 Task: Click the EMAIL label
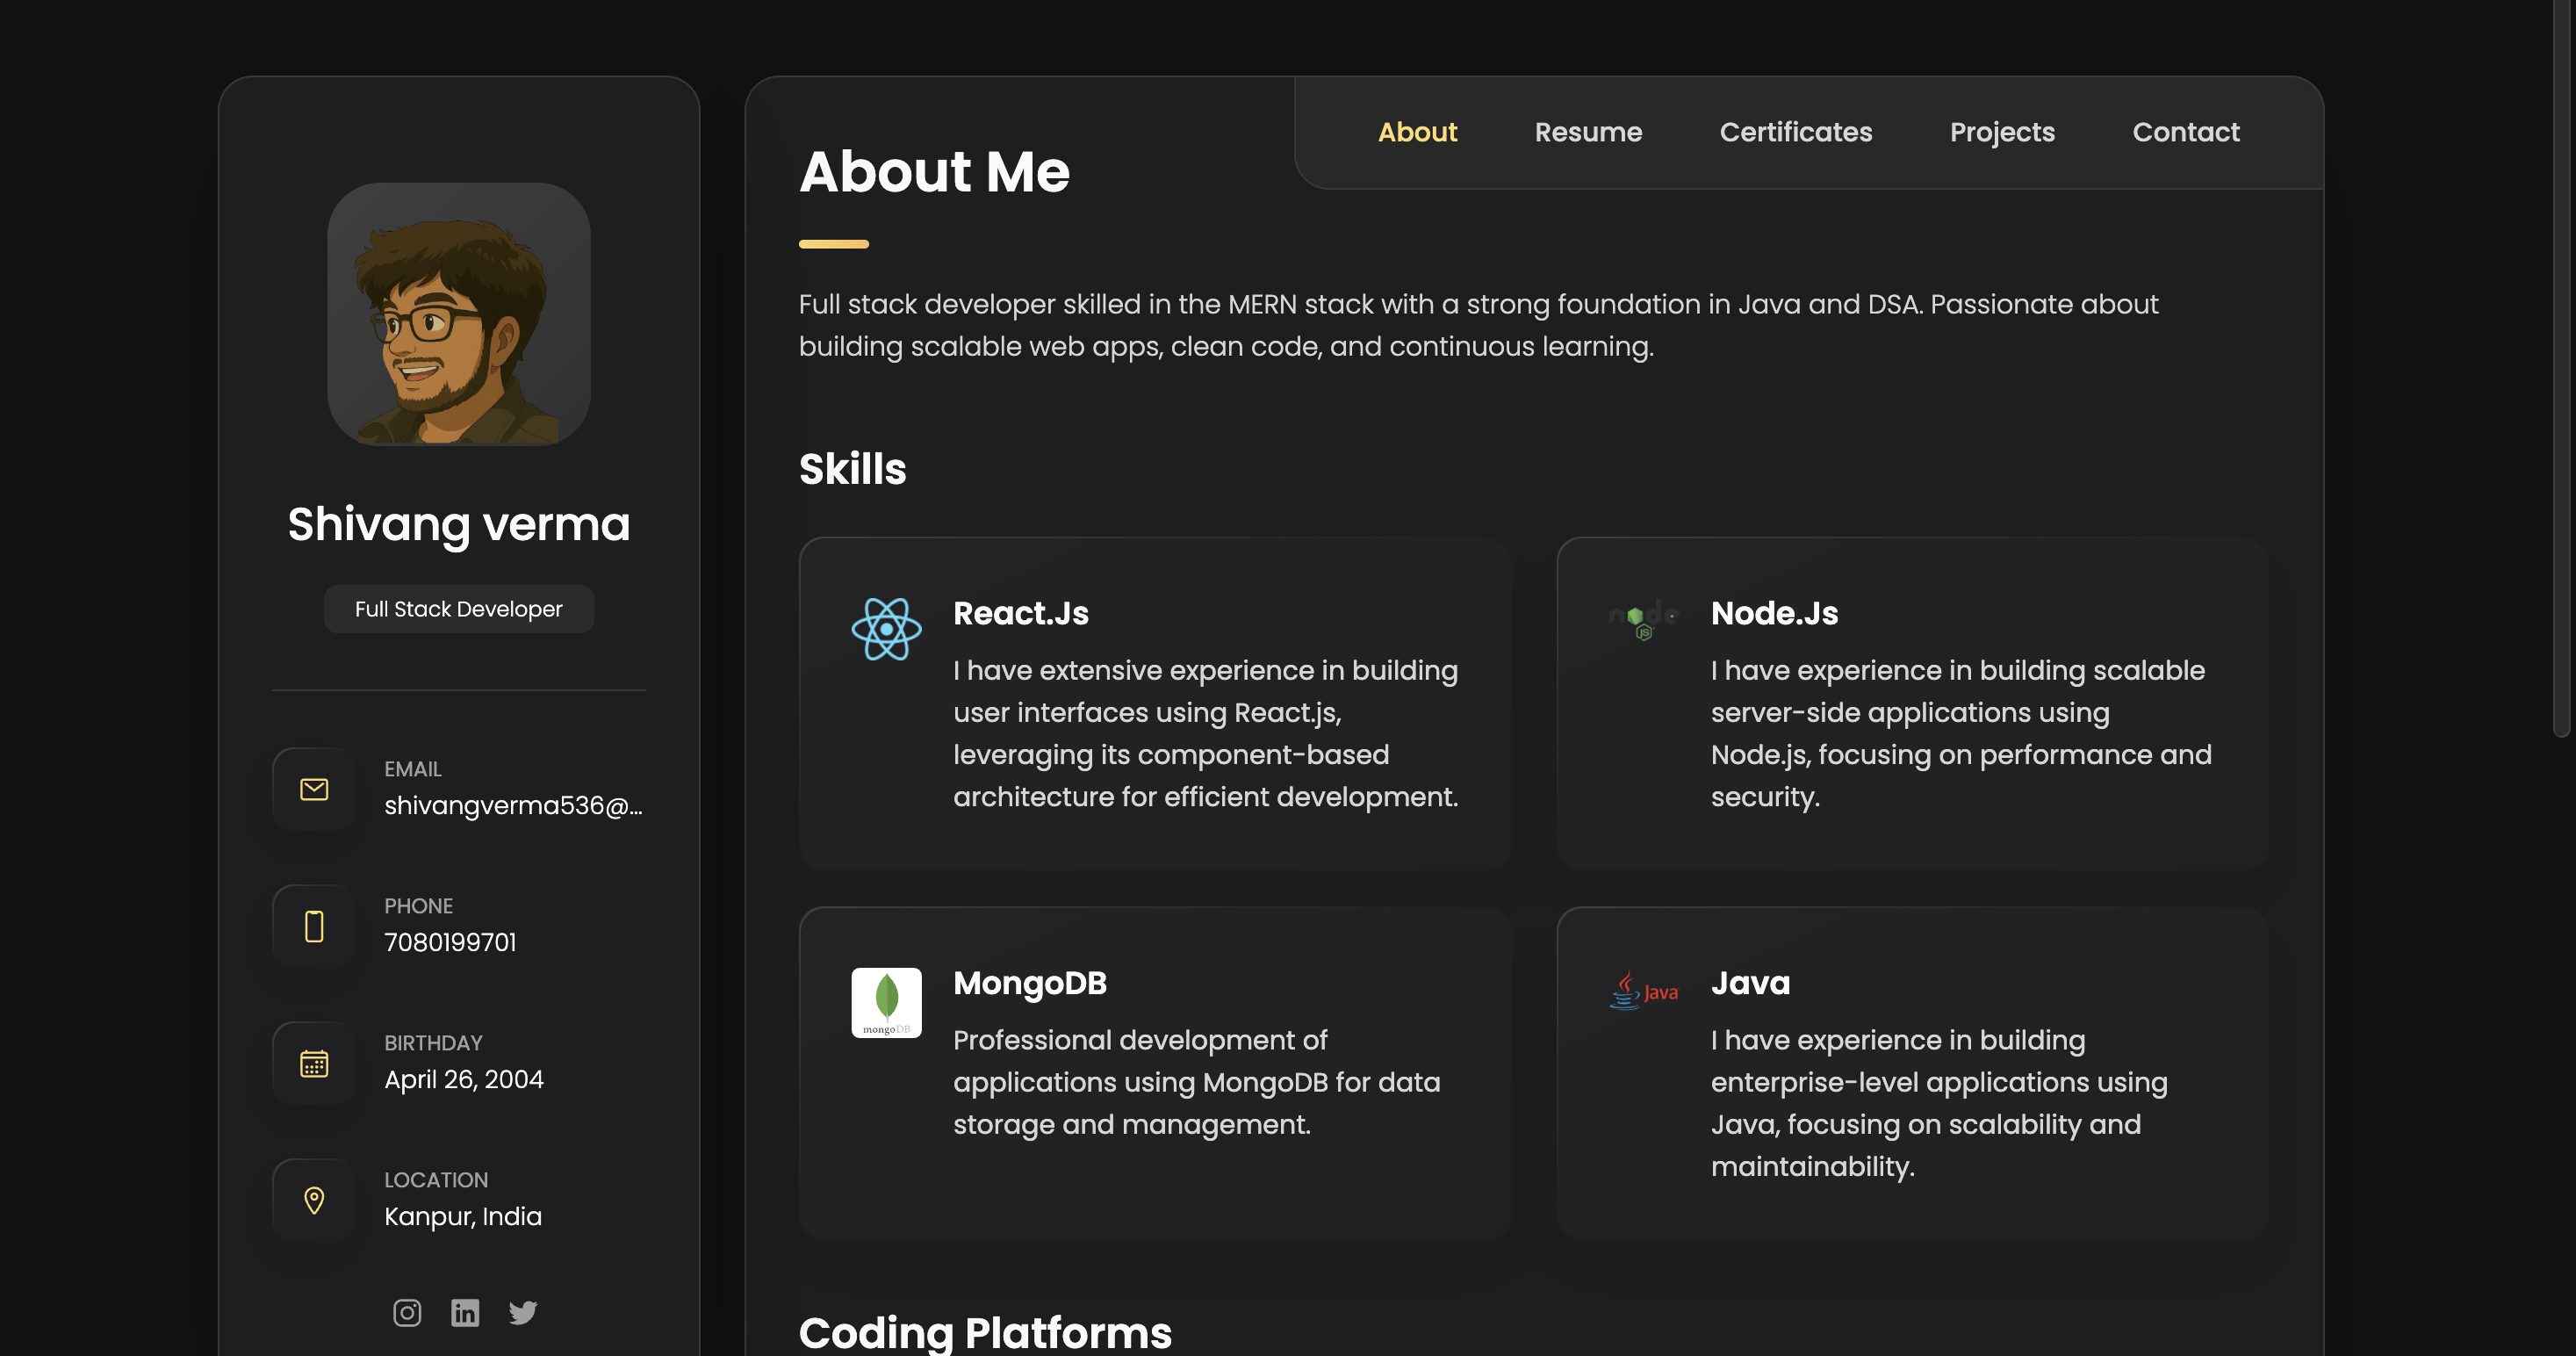point(413,769)
